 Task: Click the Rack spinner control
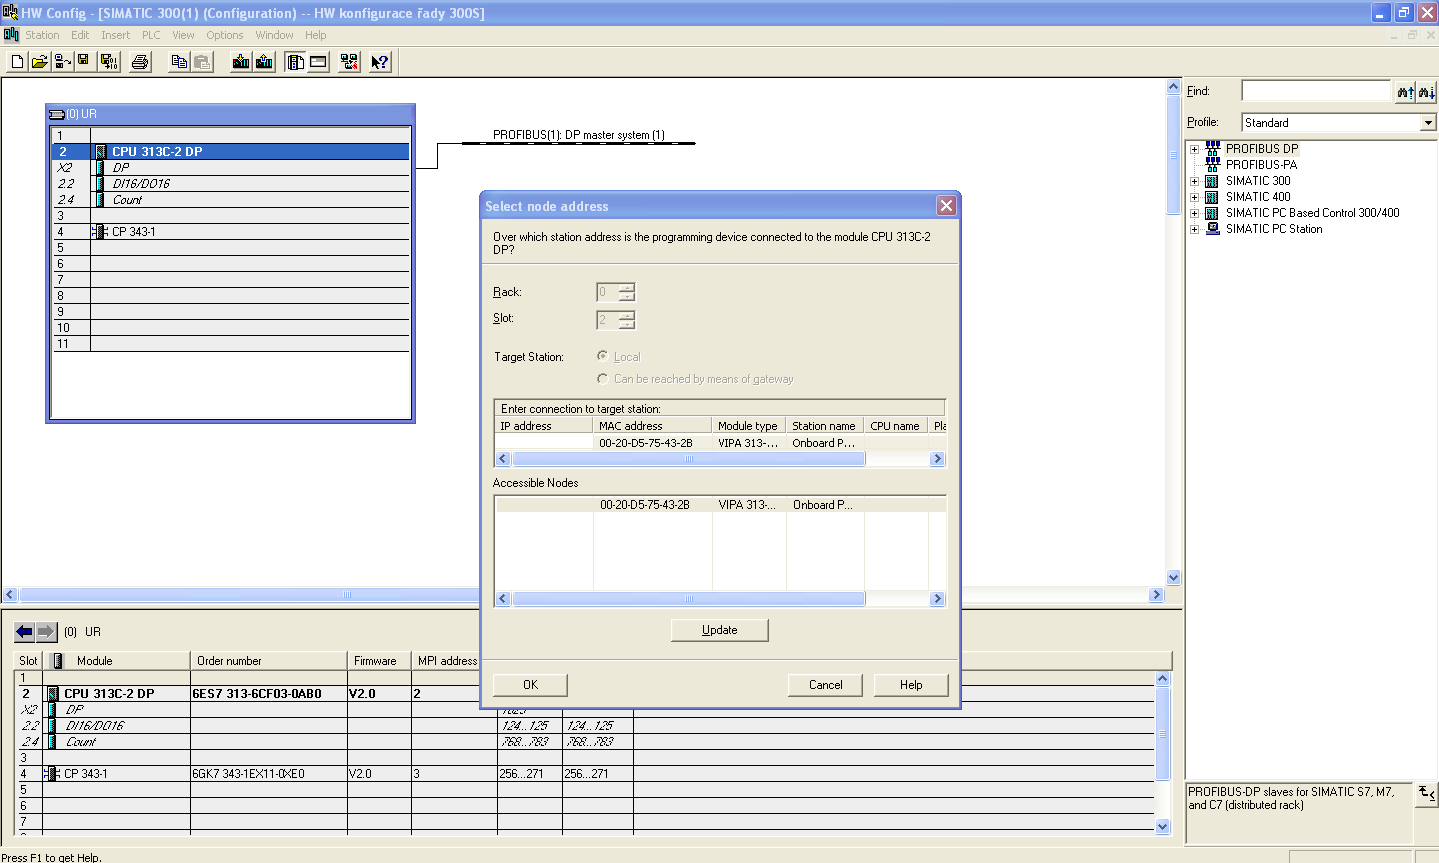tap(616, 292)
